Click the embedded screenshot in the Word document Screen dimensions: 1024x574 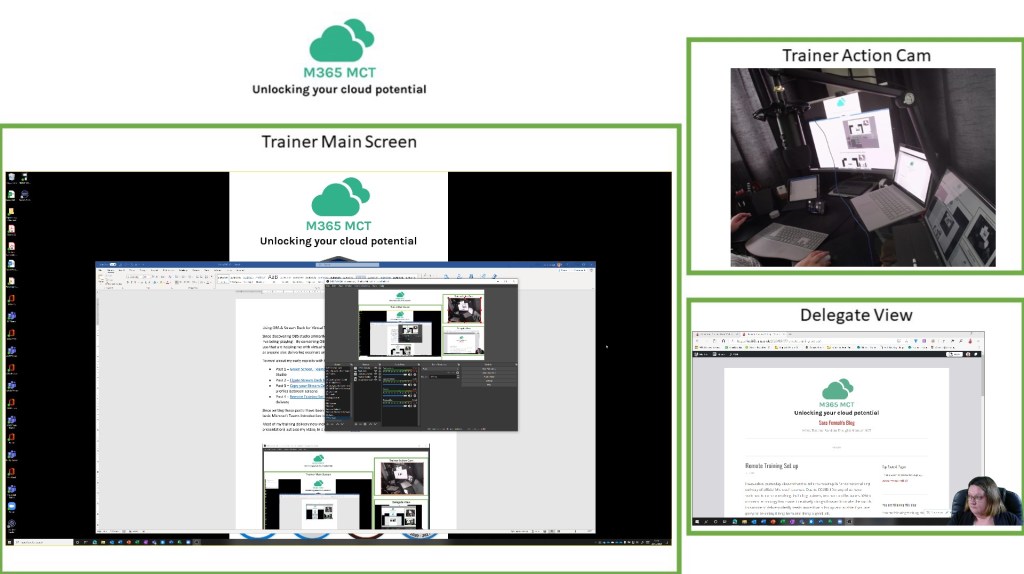click(346, 487)
